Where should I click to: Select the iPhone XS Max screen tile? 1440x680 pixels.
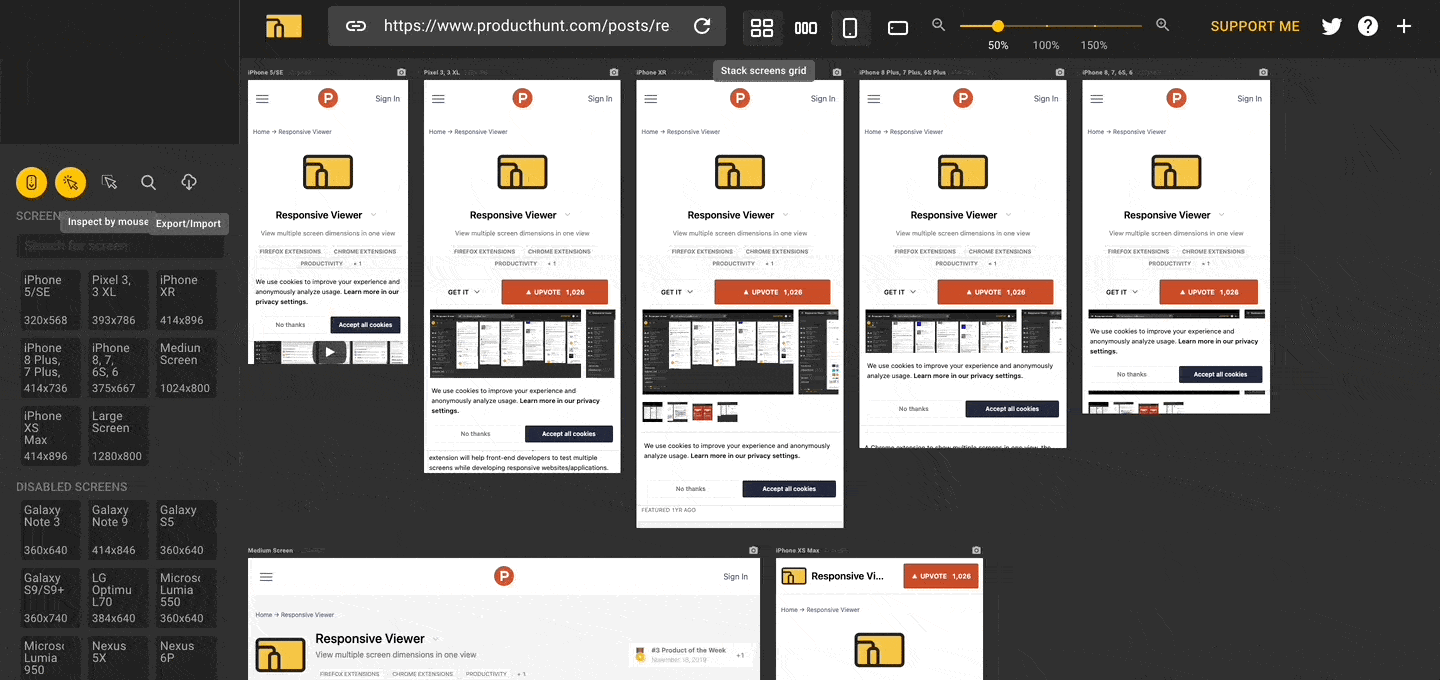(x=49, y=436)
